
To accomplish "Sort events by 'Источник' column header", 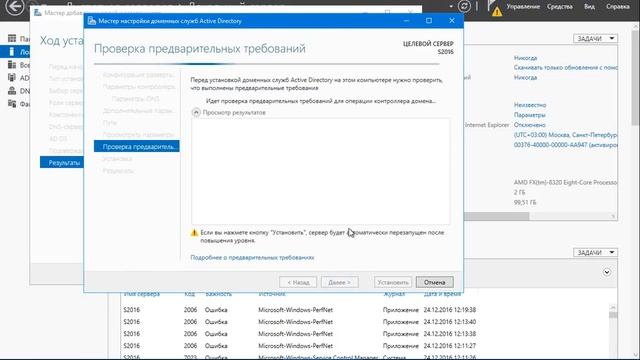I will coord(272,294).
